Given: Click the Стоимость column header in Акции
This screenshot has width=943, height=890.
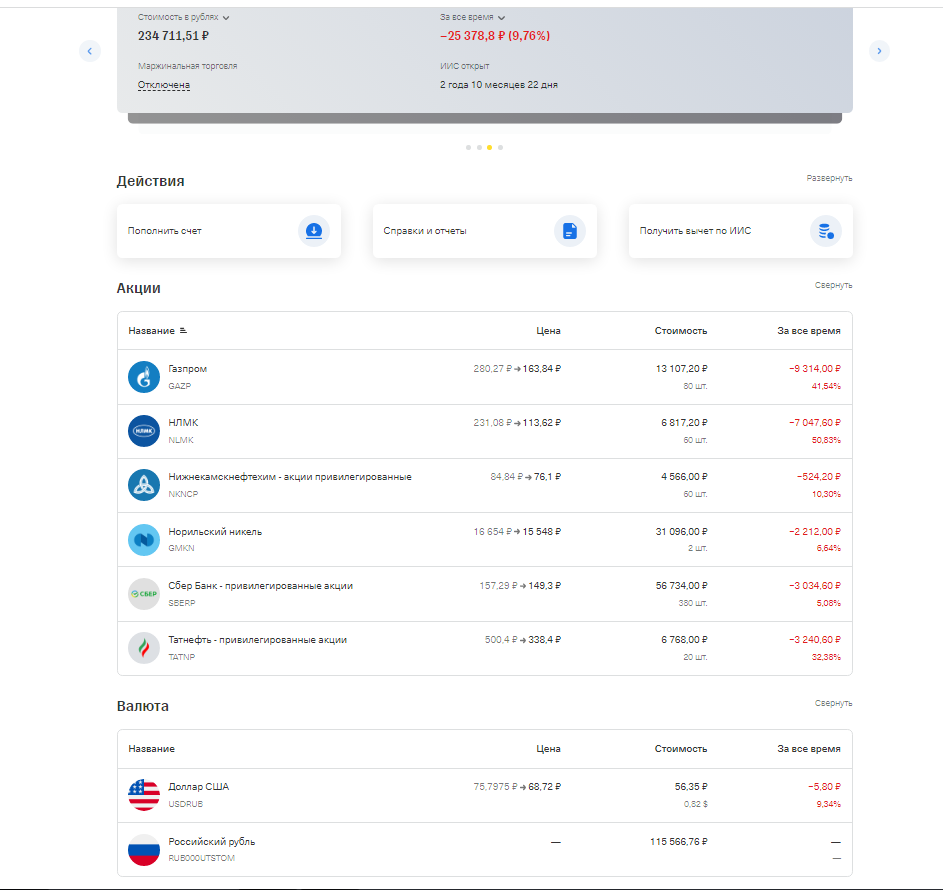Looking at the screenshot, I should coord(681,331).
